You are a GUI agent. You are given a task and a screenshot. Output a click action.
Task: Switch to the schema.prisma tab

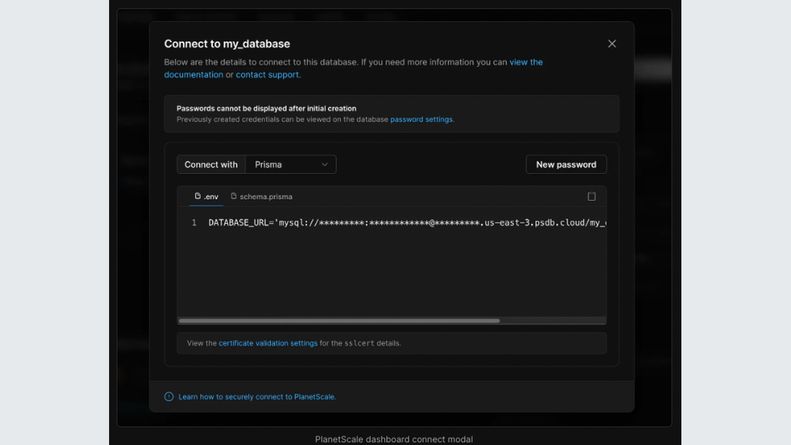tap(261, 196)
